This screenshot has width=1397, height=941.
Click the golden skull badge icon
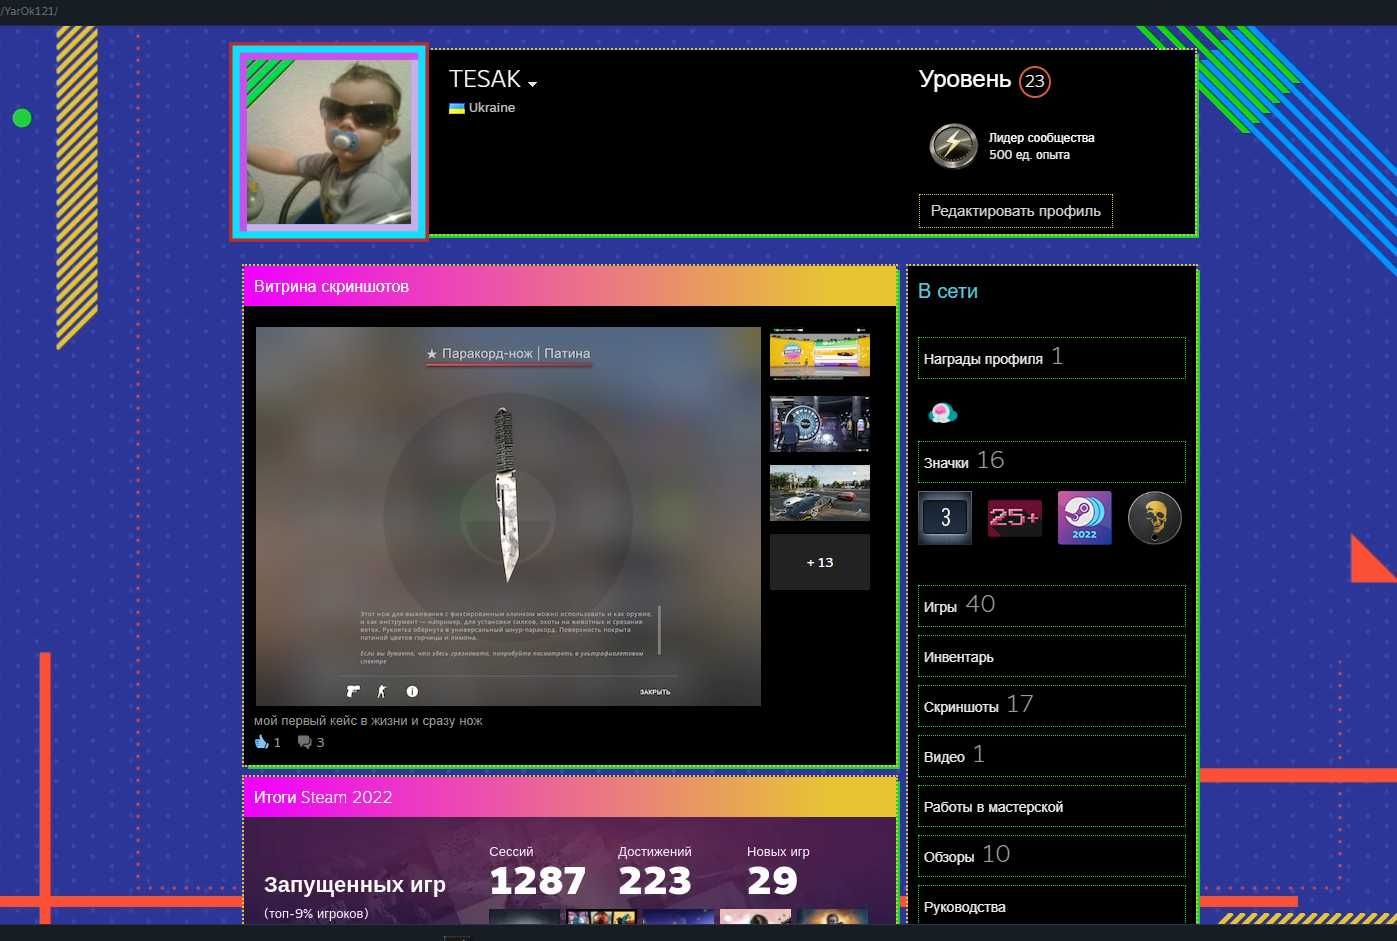coord(1155,518)
